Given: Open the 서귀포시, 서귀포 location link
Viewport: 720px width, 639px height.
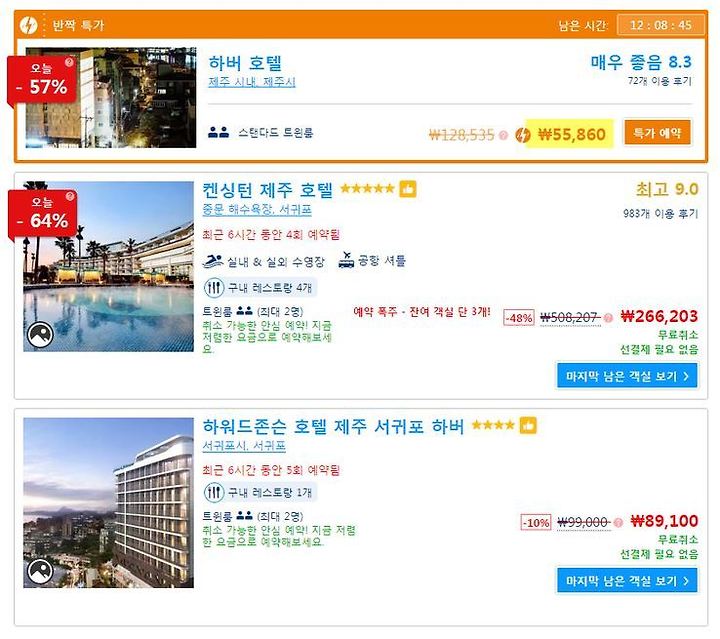Looking at the screenshot, I should [244, 446].
